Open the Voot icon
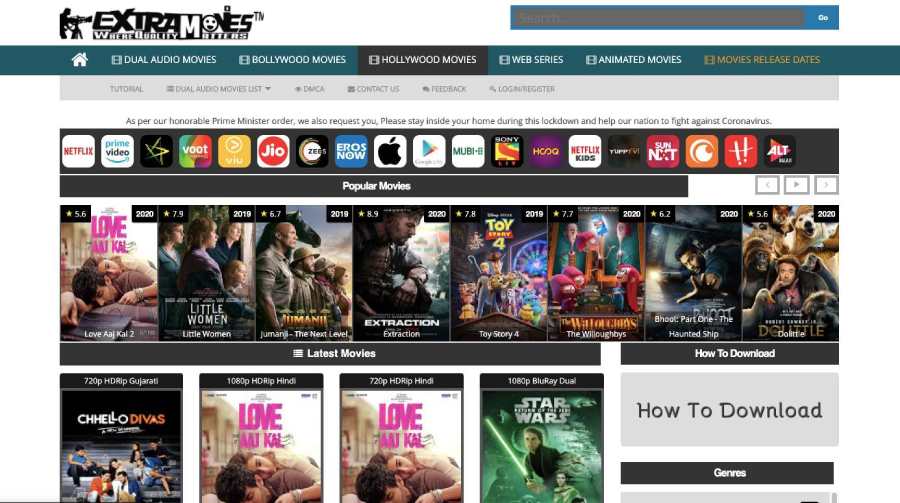The width and height of the screenshot is (900, 503). tap(195, 152)
